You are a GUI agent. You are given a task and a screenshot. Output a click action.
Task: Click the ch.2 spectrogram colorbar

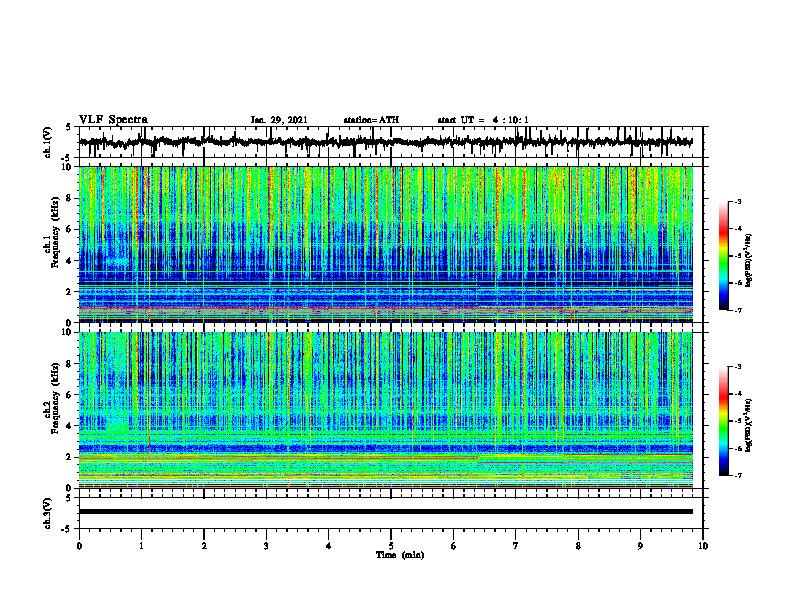(x=724, y=421)
